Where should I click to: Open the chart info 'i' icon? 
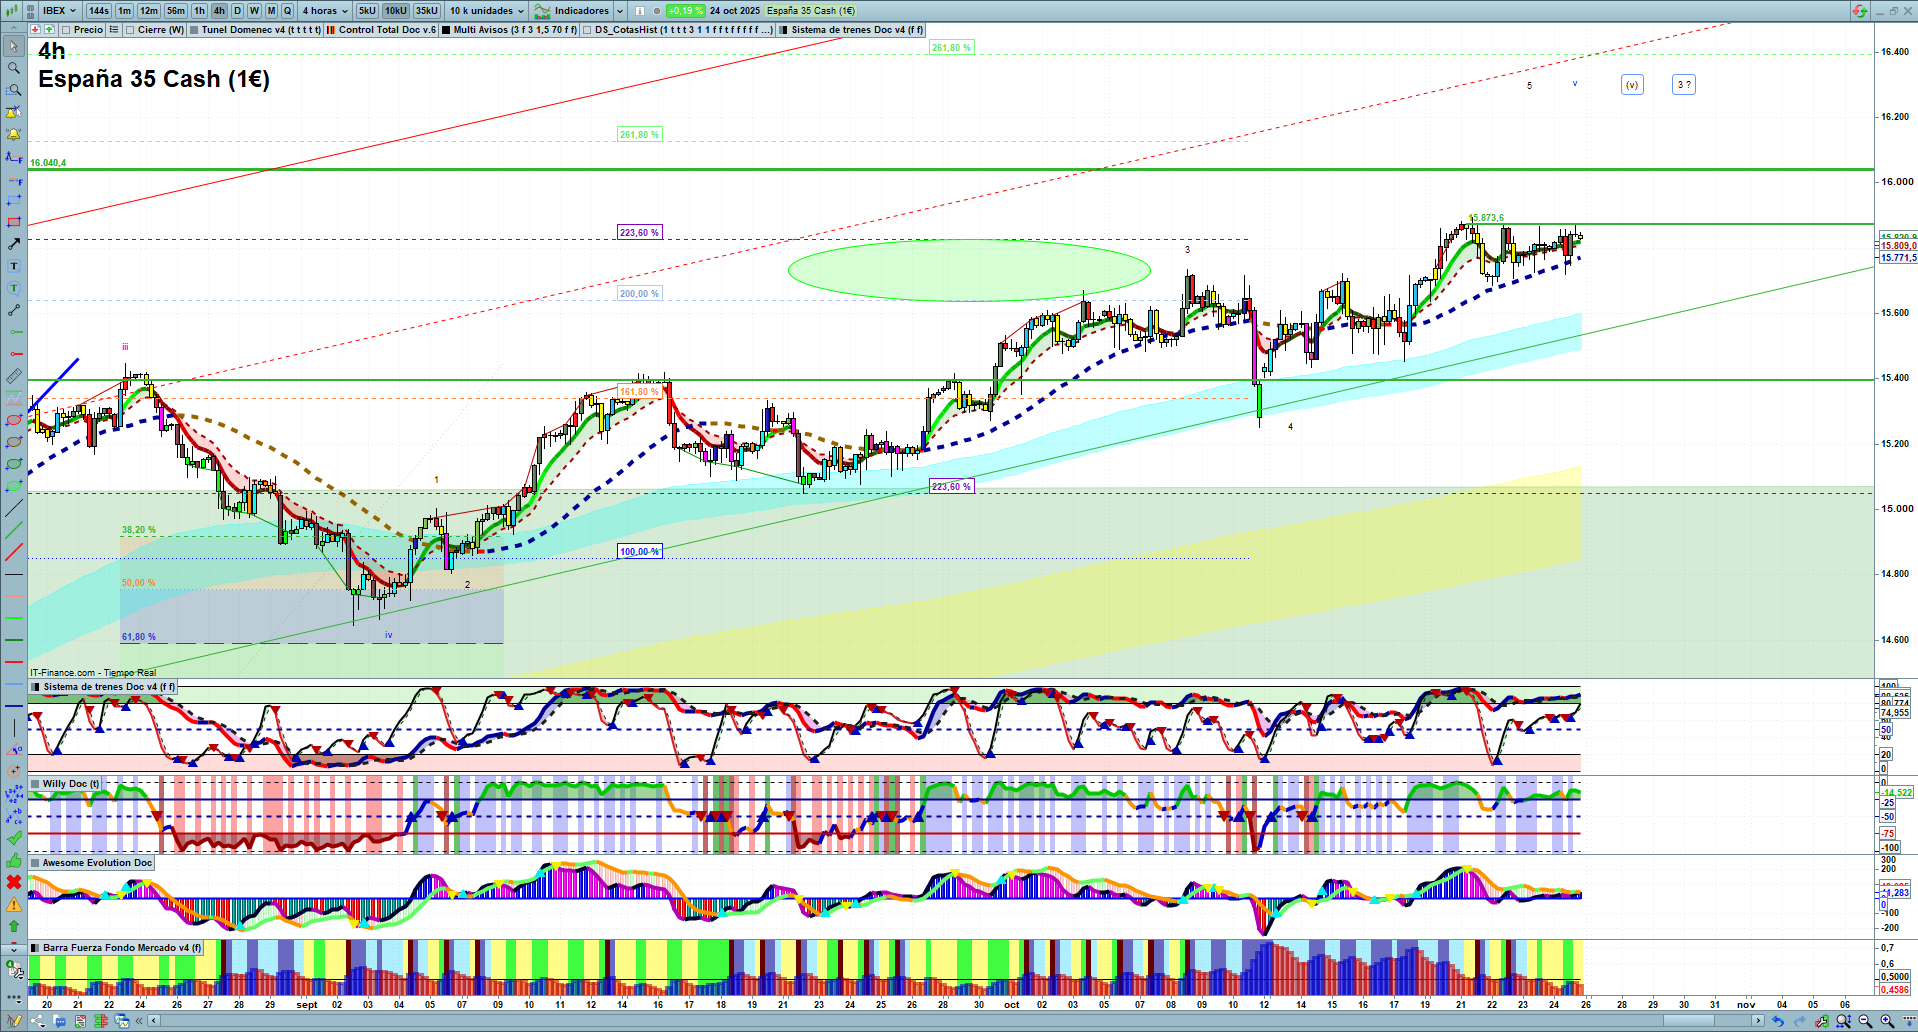click(x=640, y=11)
